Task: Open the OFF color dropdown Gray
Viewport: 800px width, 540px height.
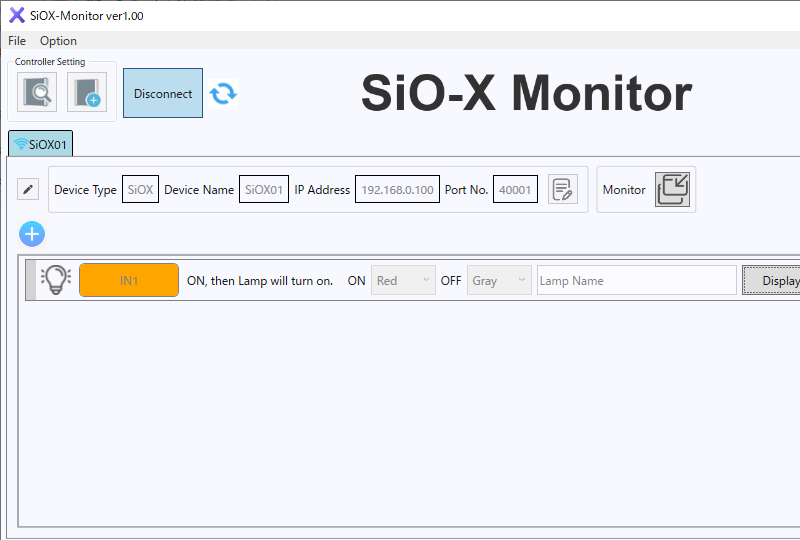Action: pos(499,280)
